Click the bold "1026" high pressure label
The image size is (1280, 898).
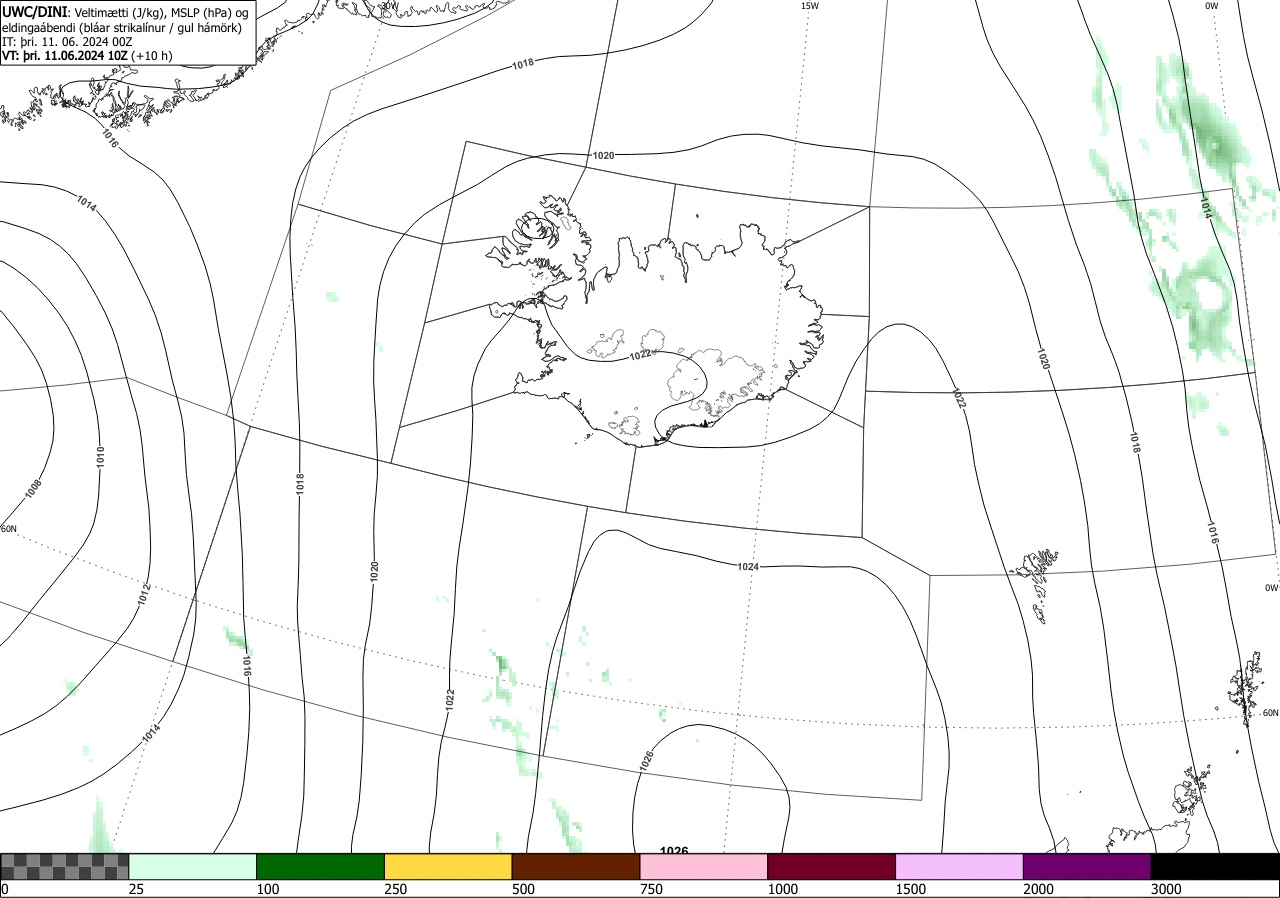pyautogui.click(x=675, y=851)
